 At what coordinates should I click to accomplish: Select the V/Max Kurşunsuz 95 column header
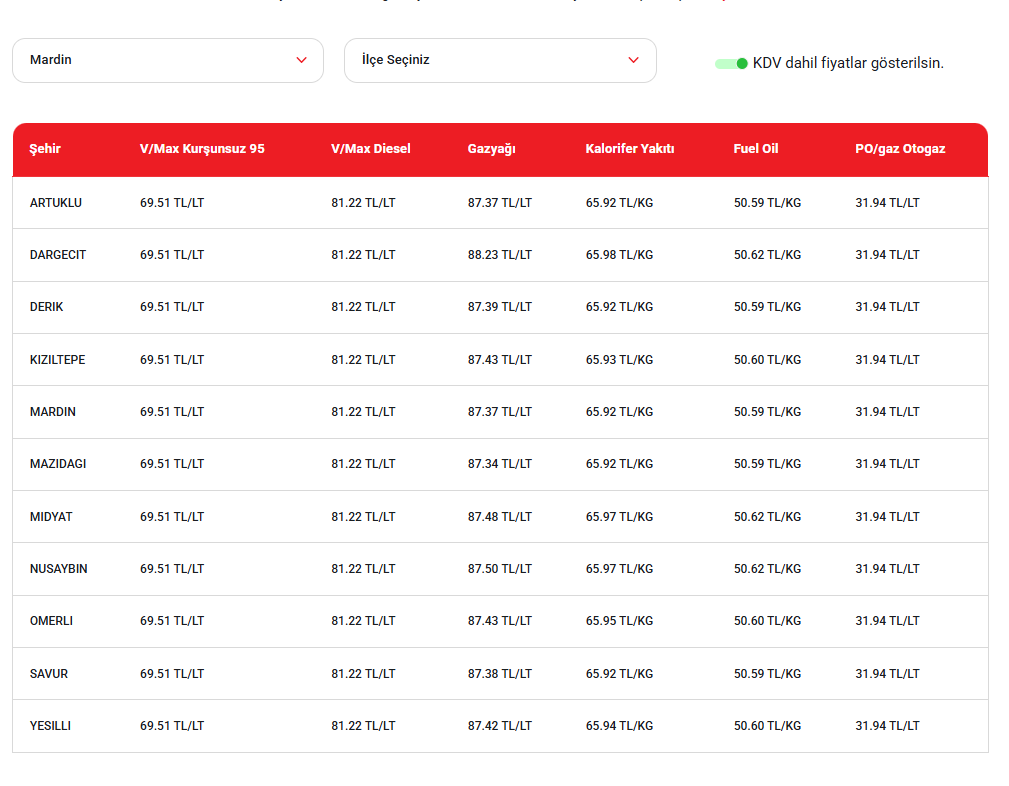pyautogui.click(x=202, y=149)
